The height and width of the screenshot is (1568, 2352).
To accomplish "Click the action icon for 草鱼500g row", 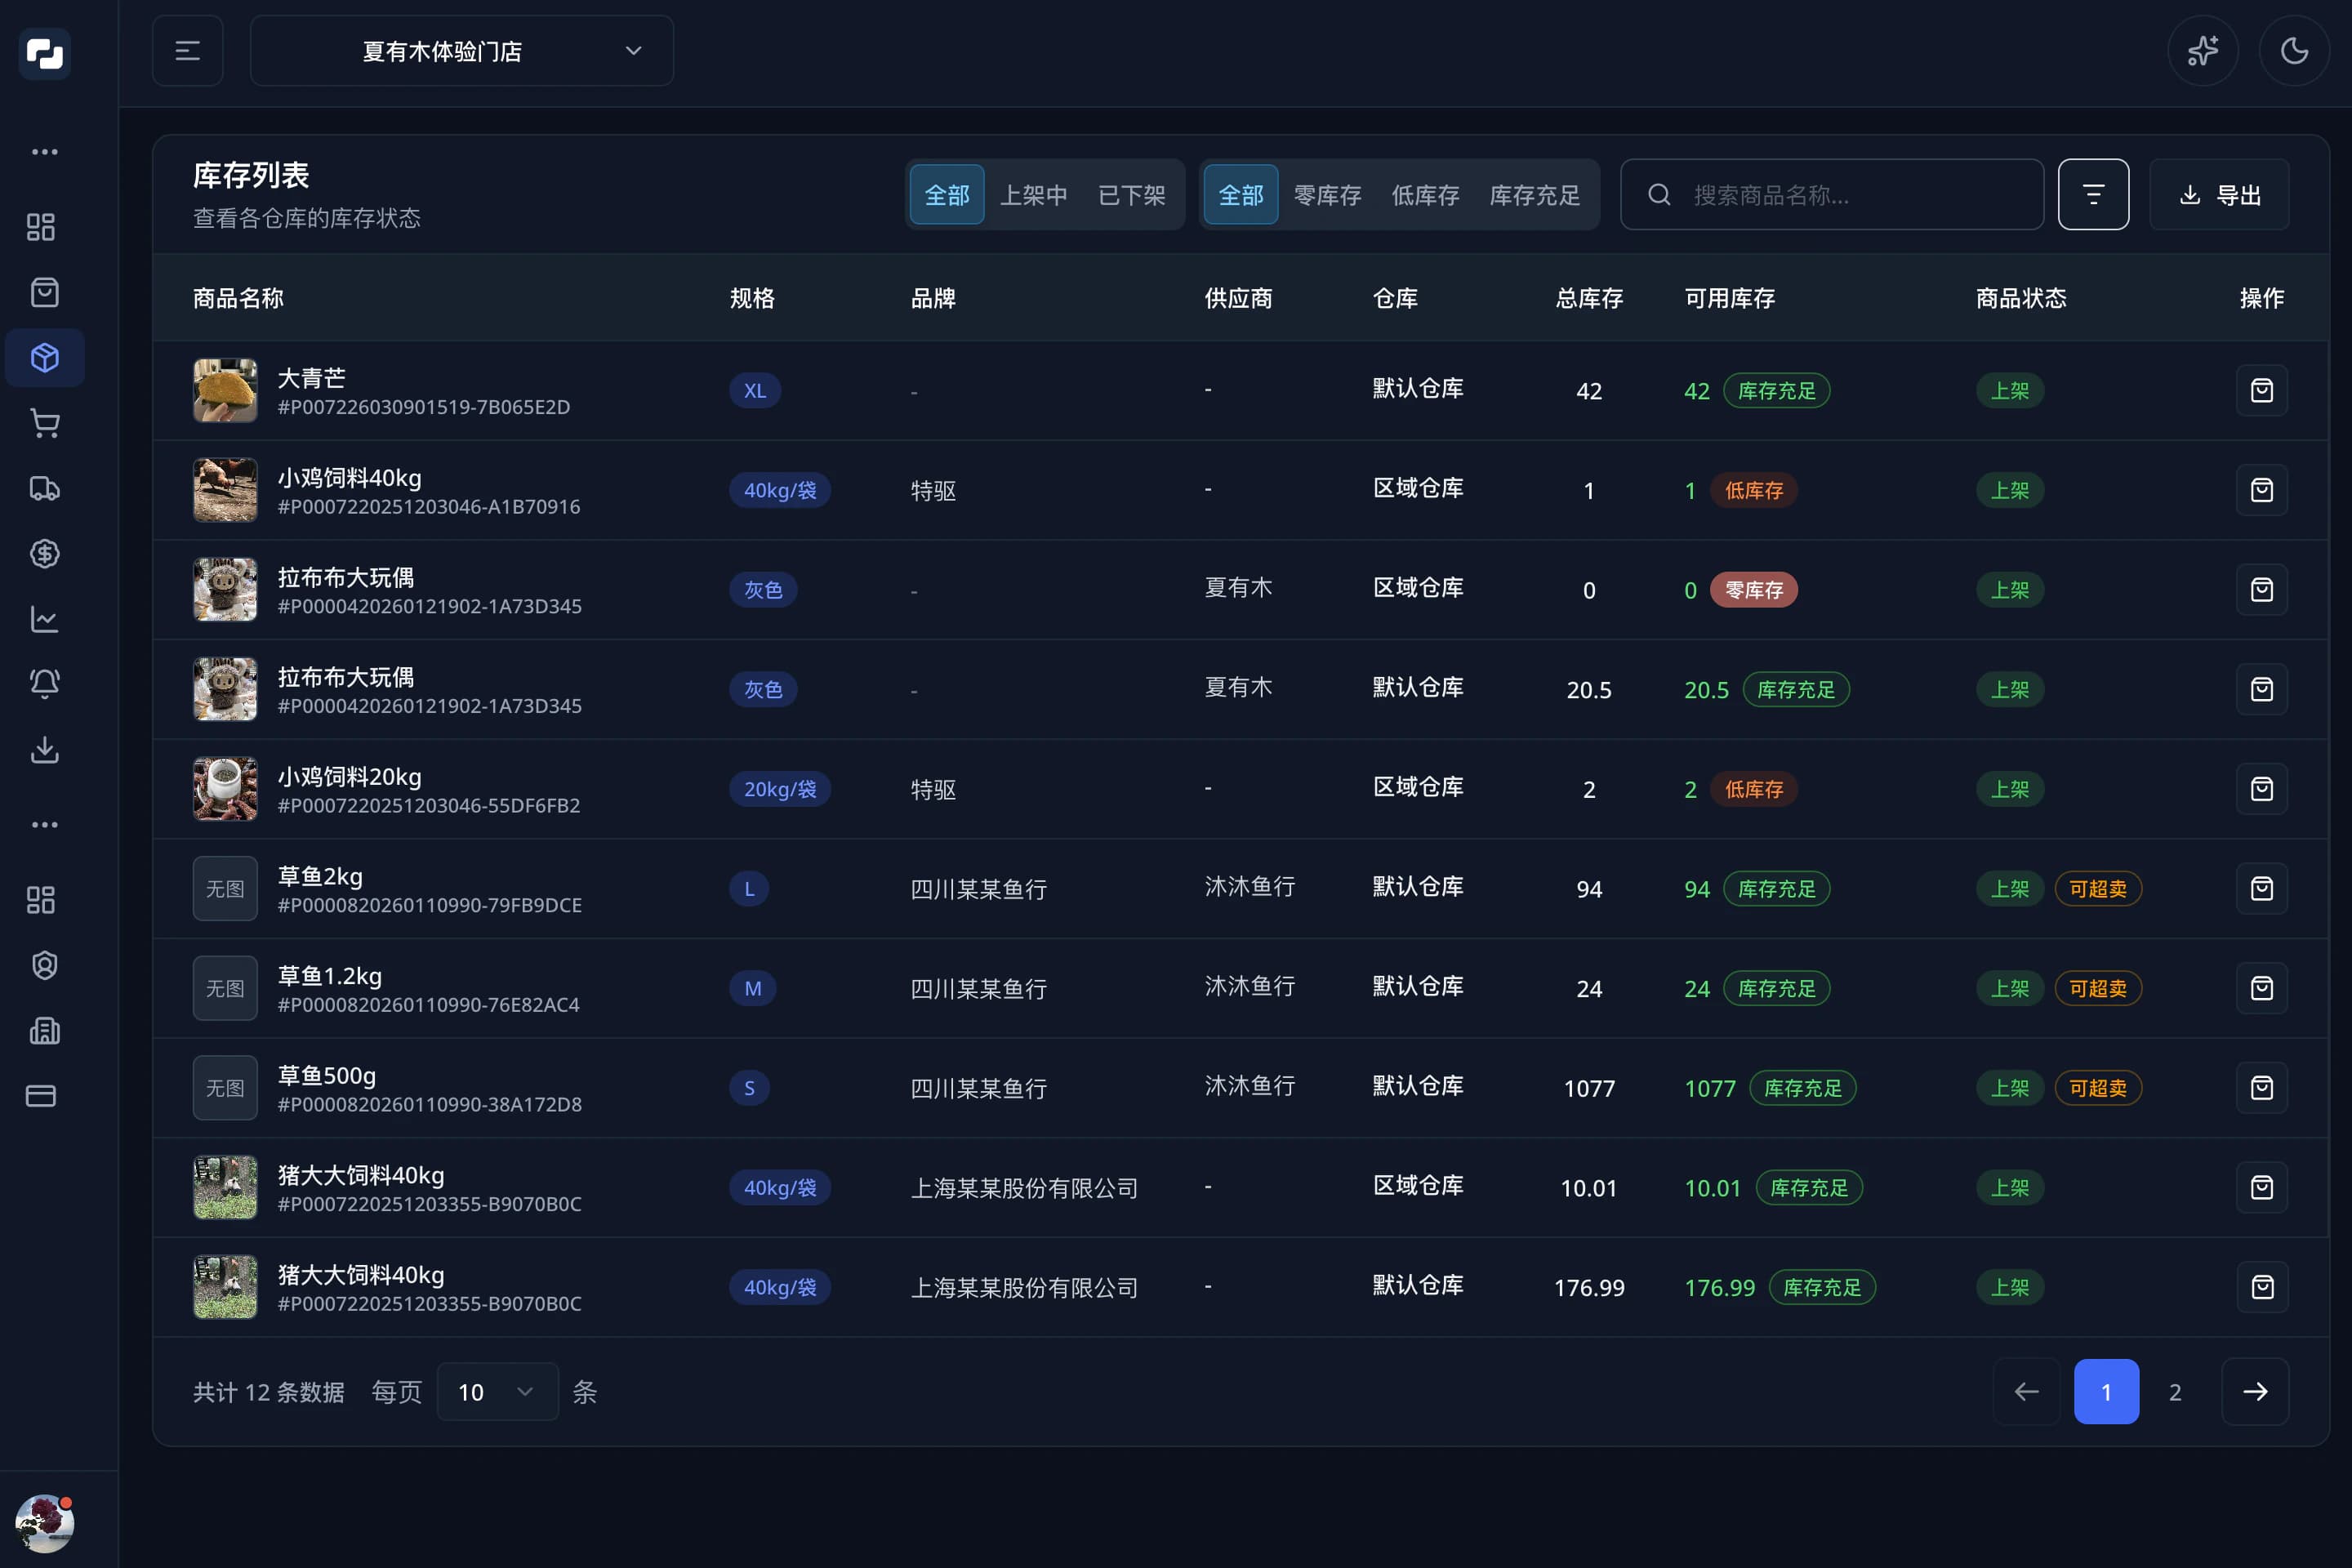I will [x=2261, y=1088].
